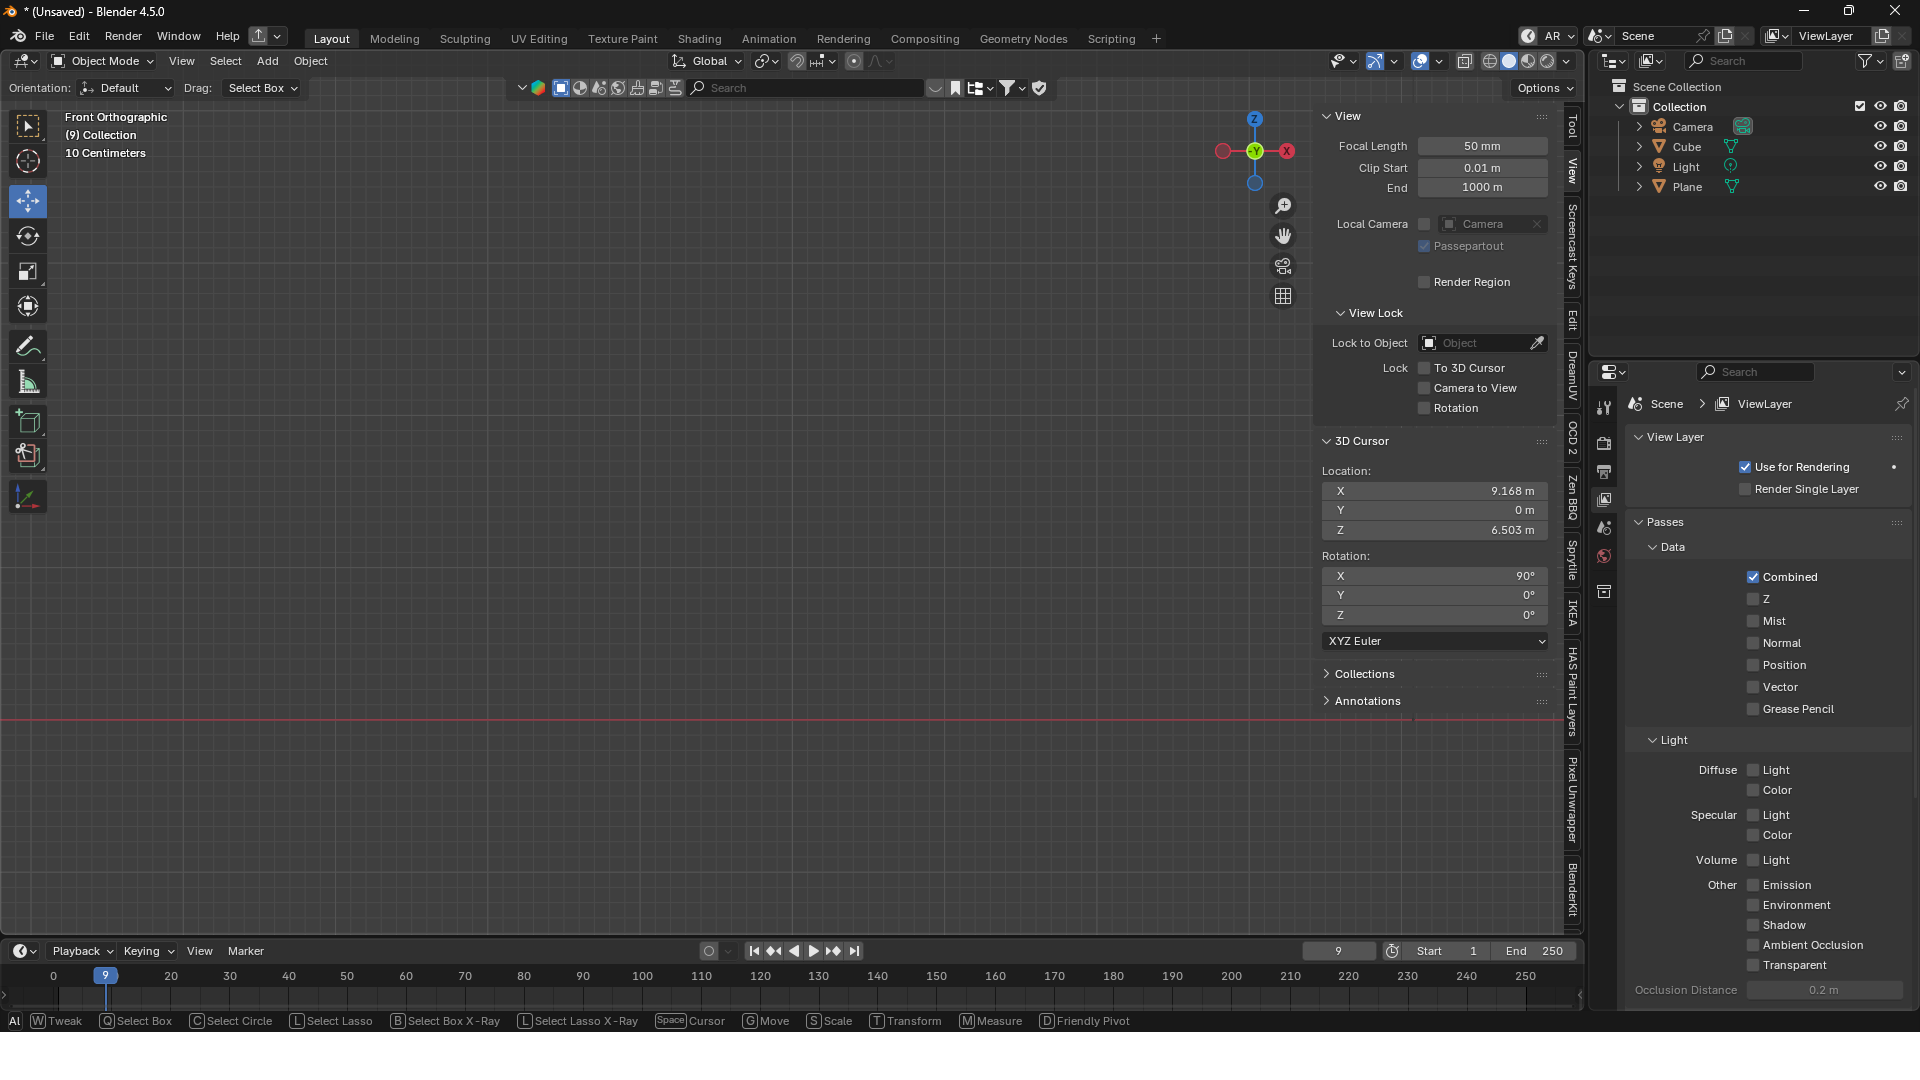Activate the Scale tool

coord(28,271)
